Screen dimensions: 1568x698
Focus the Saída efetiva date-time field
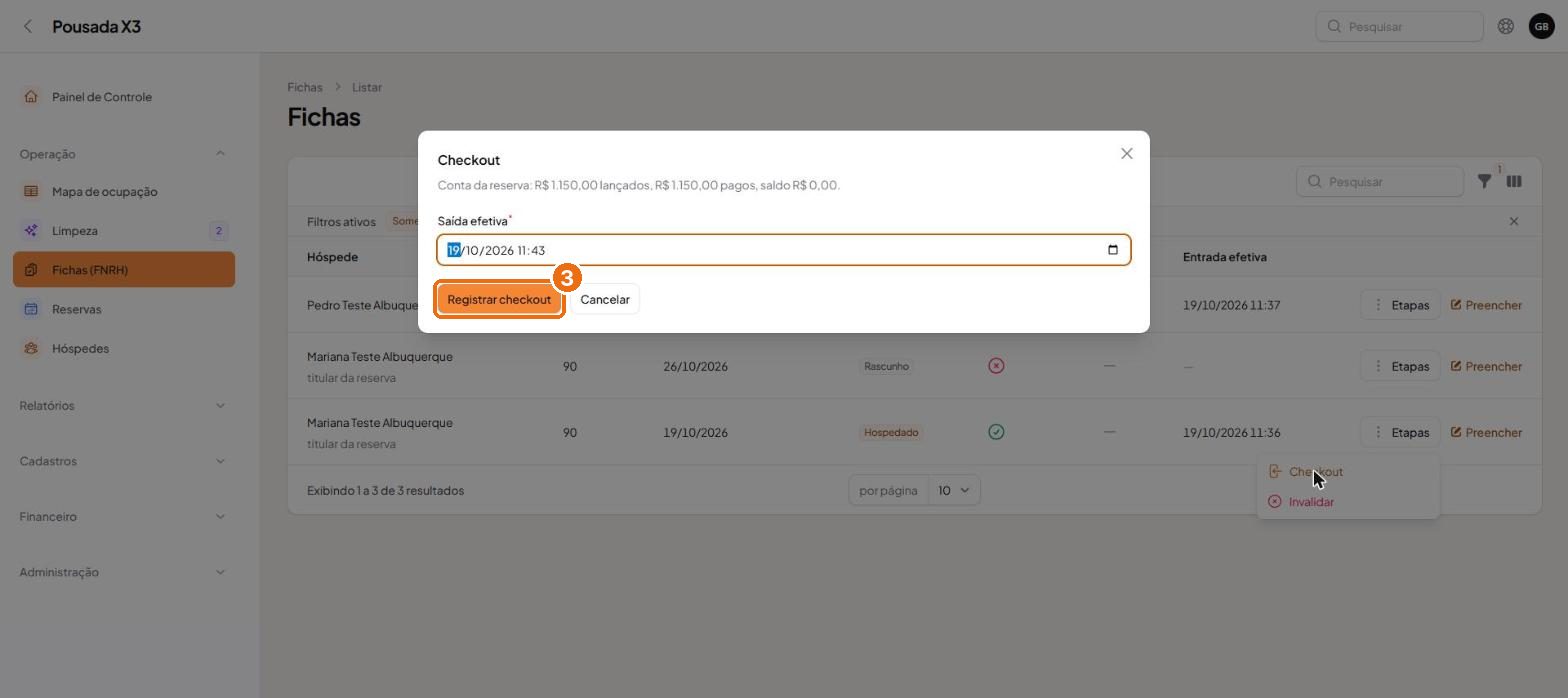(x=783, y=250)
